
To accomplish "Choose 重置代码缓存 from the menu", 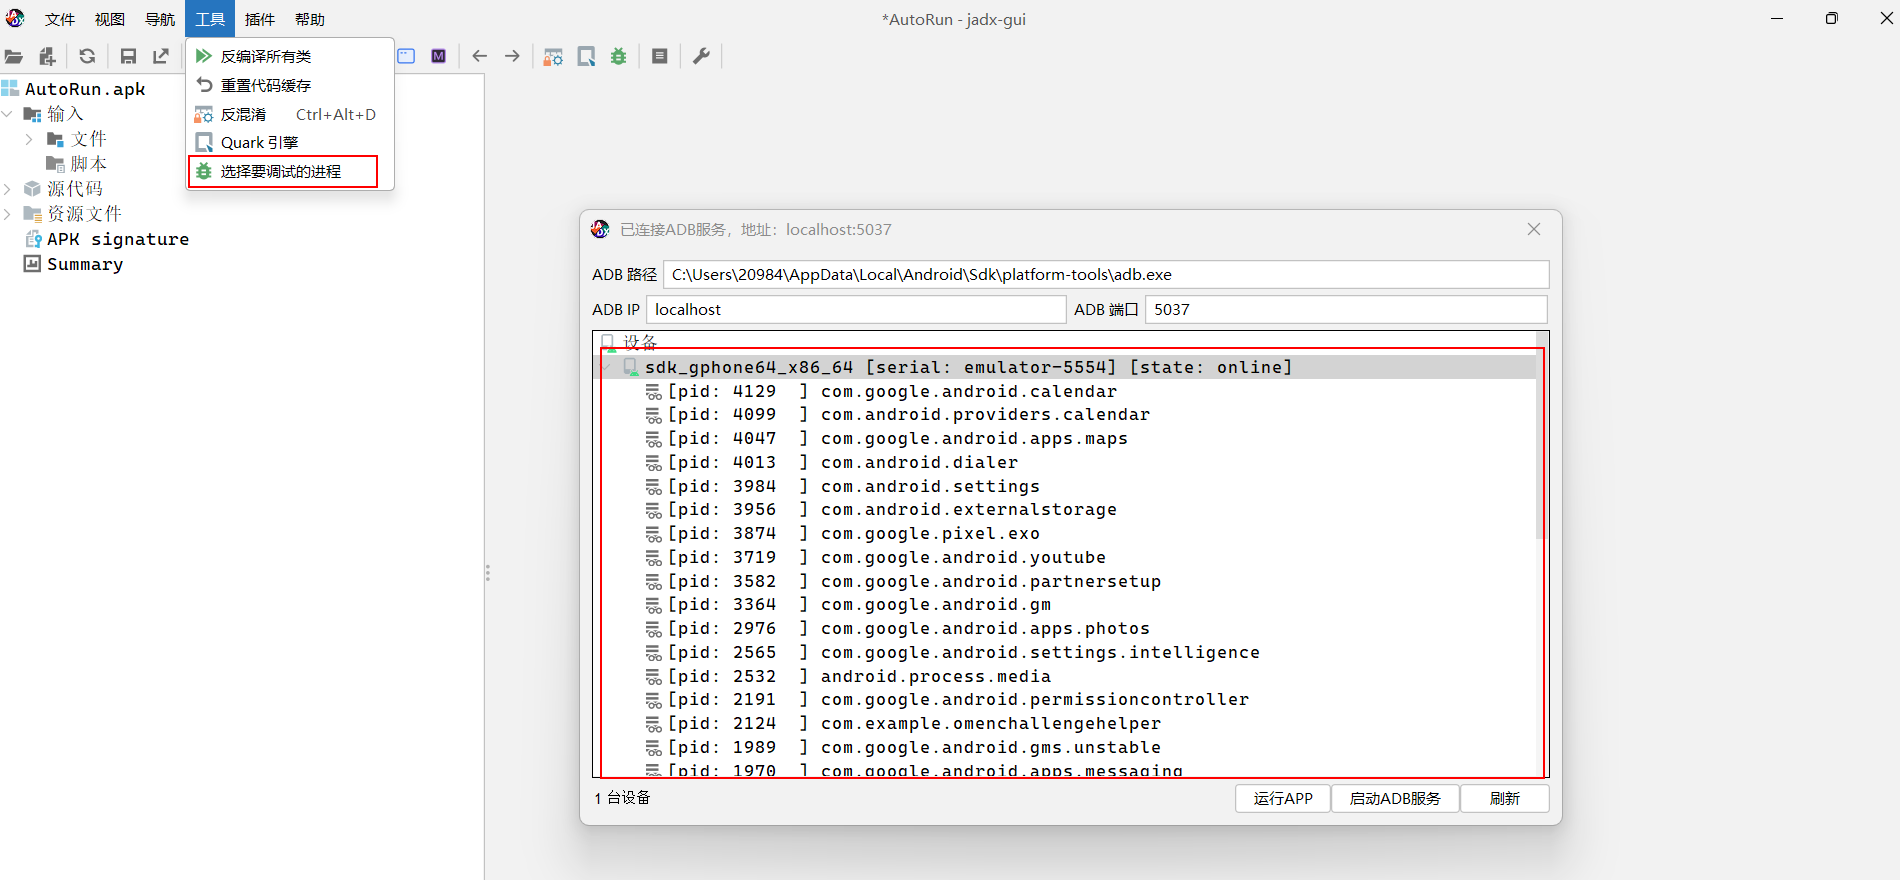I will point(290,85).
